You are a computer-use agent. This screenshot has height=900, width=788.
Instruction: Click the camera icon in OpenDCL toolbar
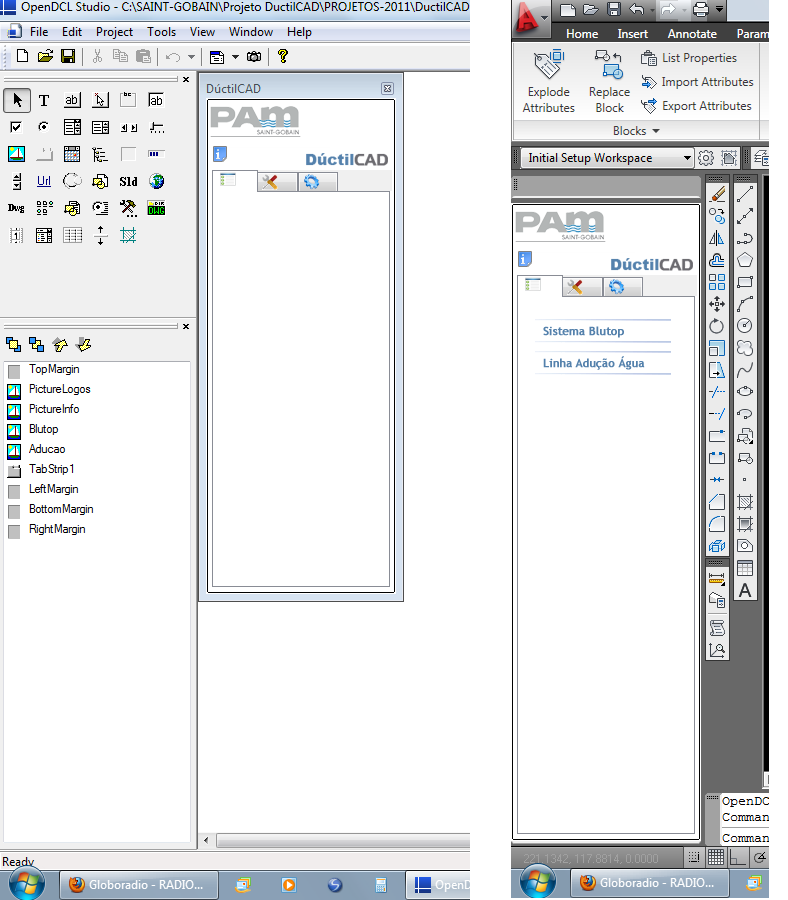254,56
